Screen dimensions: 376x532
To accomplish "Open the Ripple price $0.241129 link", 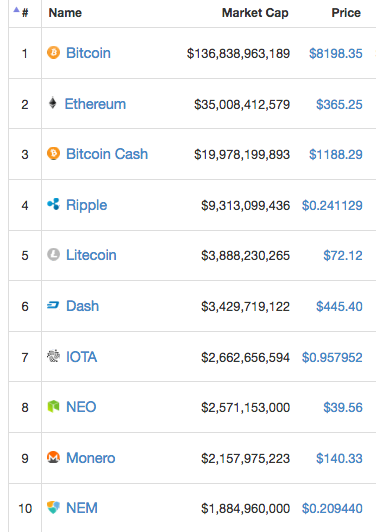I will coord(332,205).
